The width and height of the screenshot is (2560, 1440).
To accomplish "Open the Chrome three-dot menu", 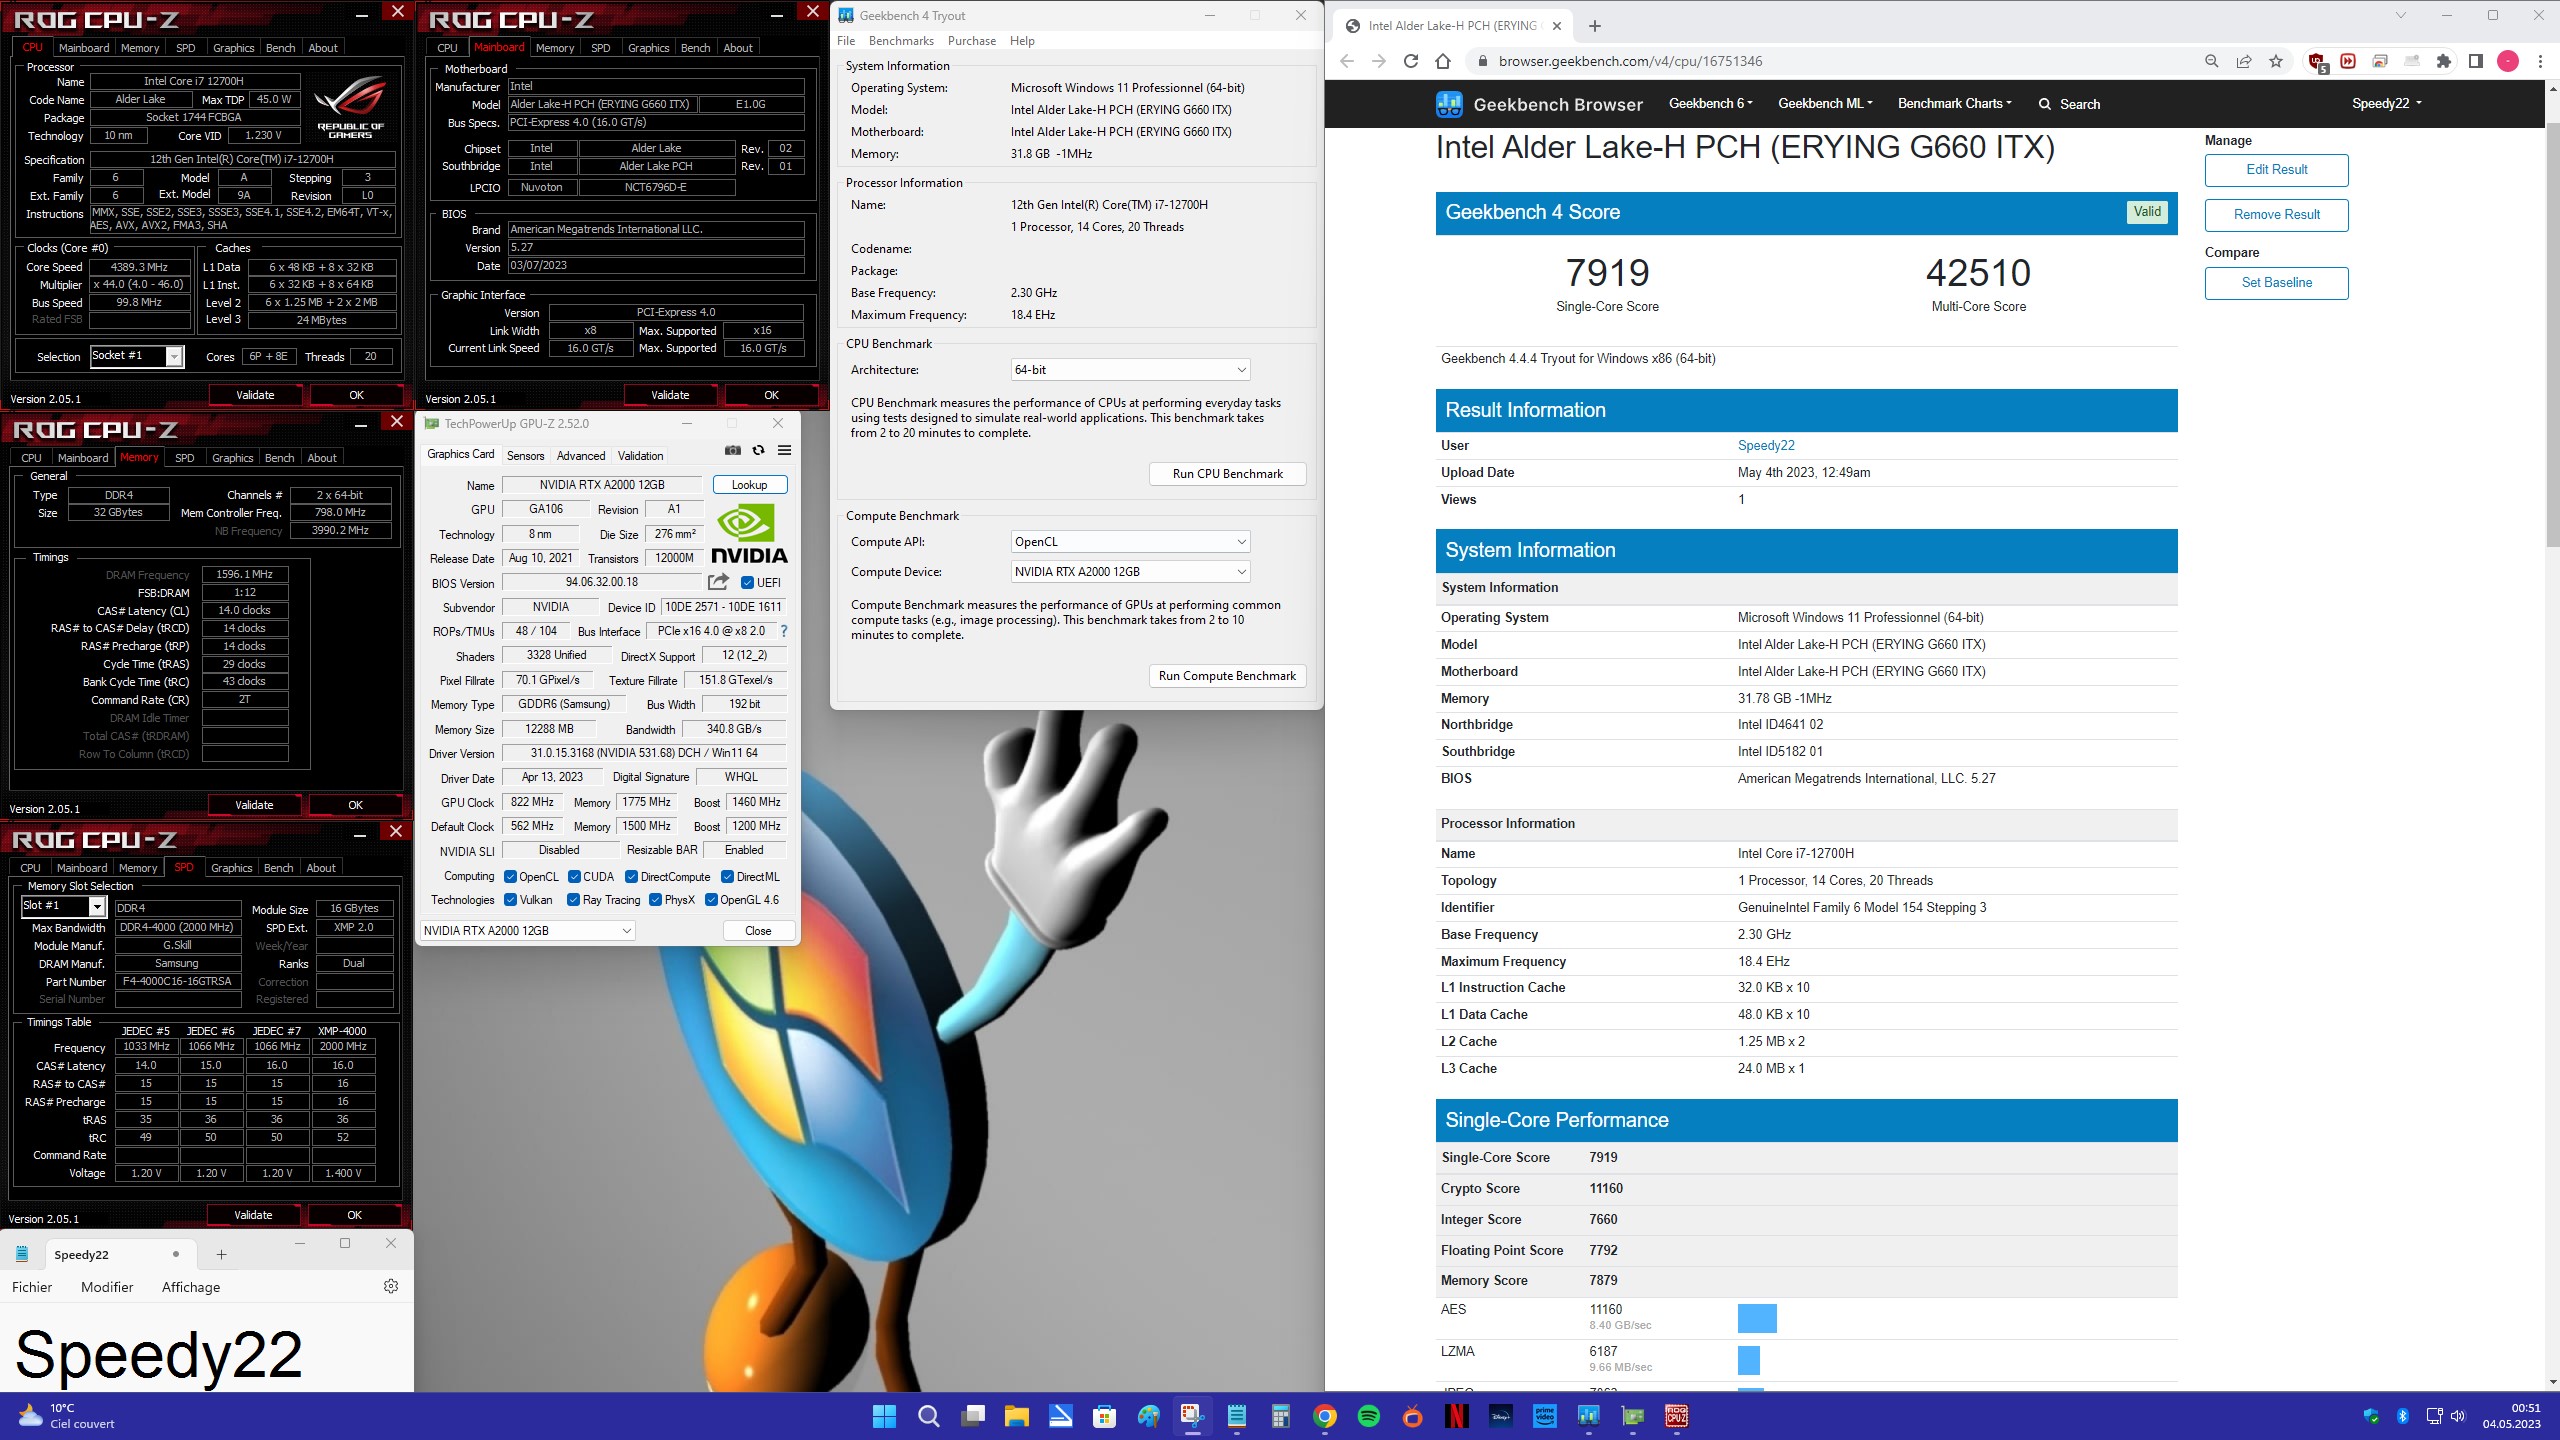I will tap(2540, 61).
